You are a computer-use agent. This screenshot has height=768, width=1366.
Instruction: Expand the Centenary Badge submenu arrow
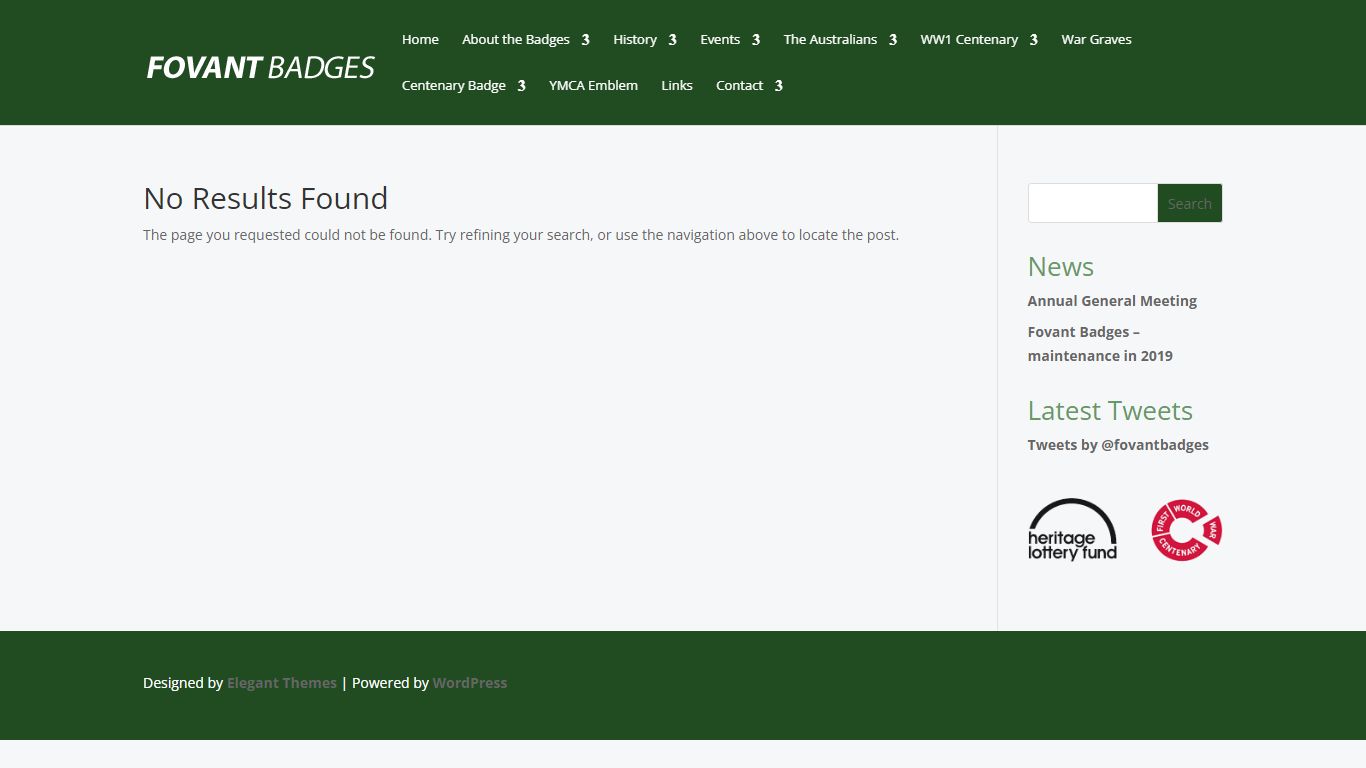pos(521,86)
